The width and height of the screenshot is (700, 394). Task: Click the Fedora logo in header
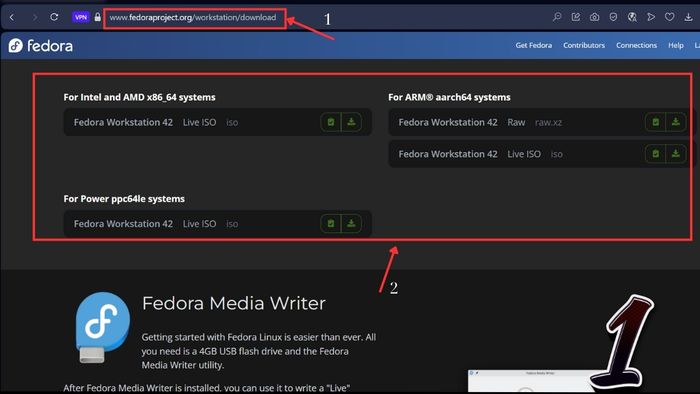pos(41,46)
